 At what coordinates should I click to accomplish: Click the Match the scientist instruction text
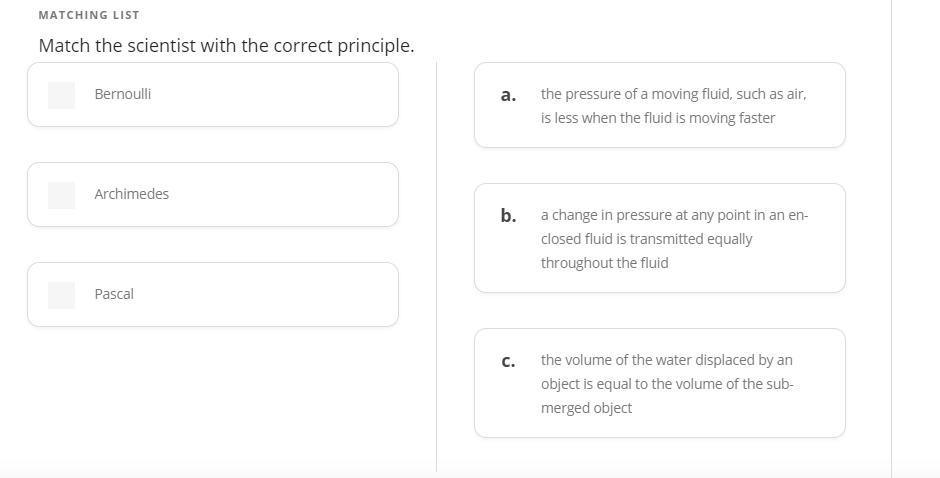point(226,46)
